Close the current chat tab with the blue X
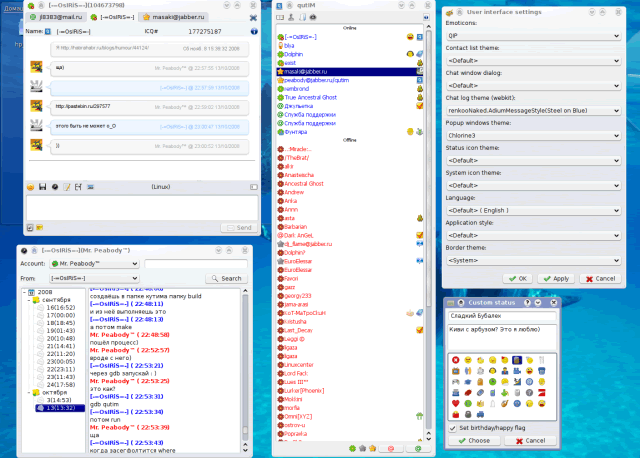The image size is (640, 458). 253,18
